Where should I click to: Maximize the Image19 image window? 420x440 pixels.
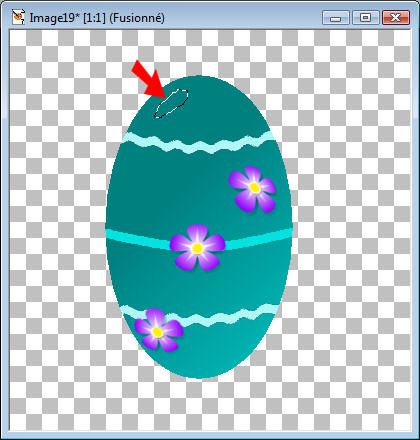pyautogui.click(x=365, y=18)
